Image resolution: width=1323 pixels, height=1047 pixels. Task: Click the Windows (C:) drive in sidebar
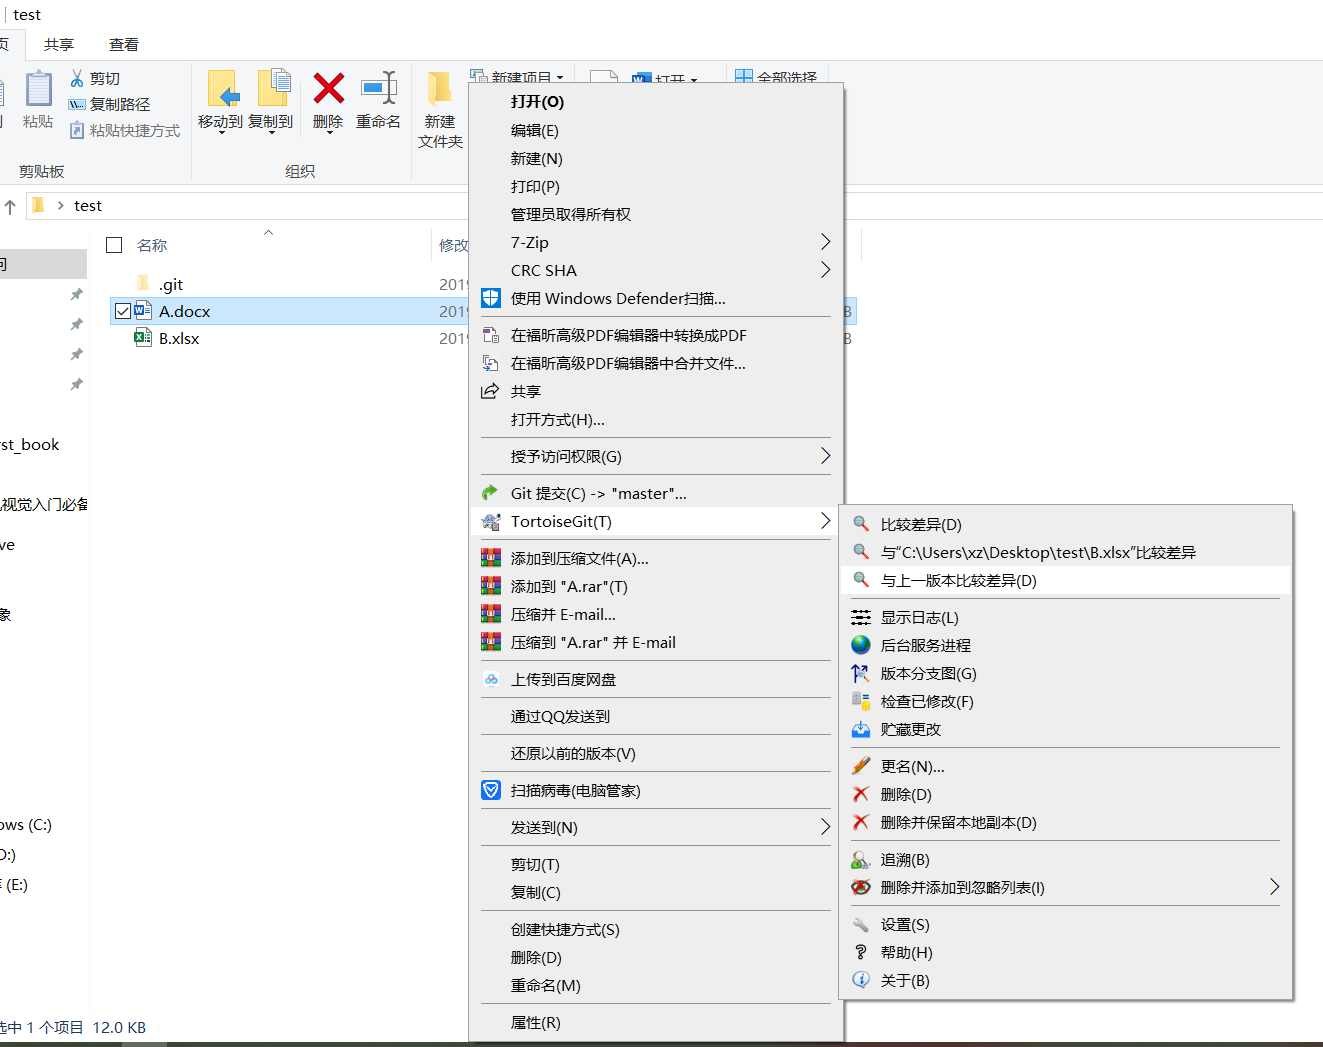pyautogui.click(x=26, y=824)
